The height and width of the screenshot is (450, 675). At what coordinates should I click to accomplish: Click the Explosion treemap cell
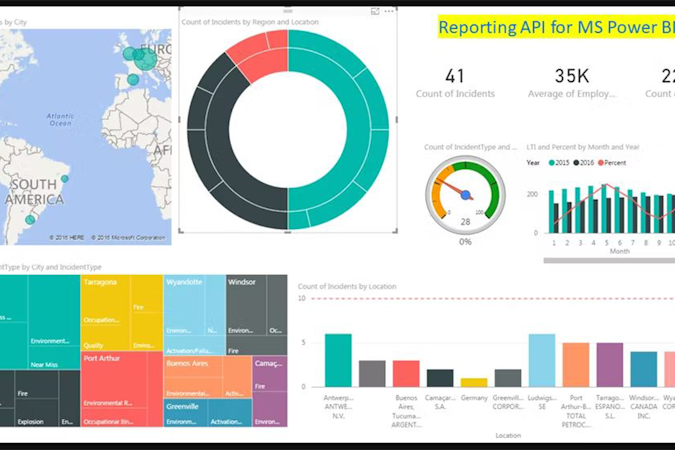pos(37,413)
